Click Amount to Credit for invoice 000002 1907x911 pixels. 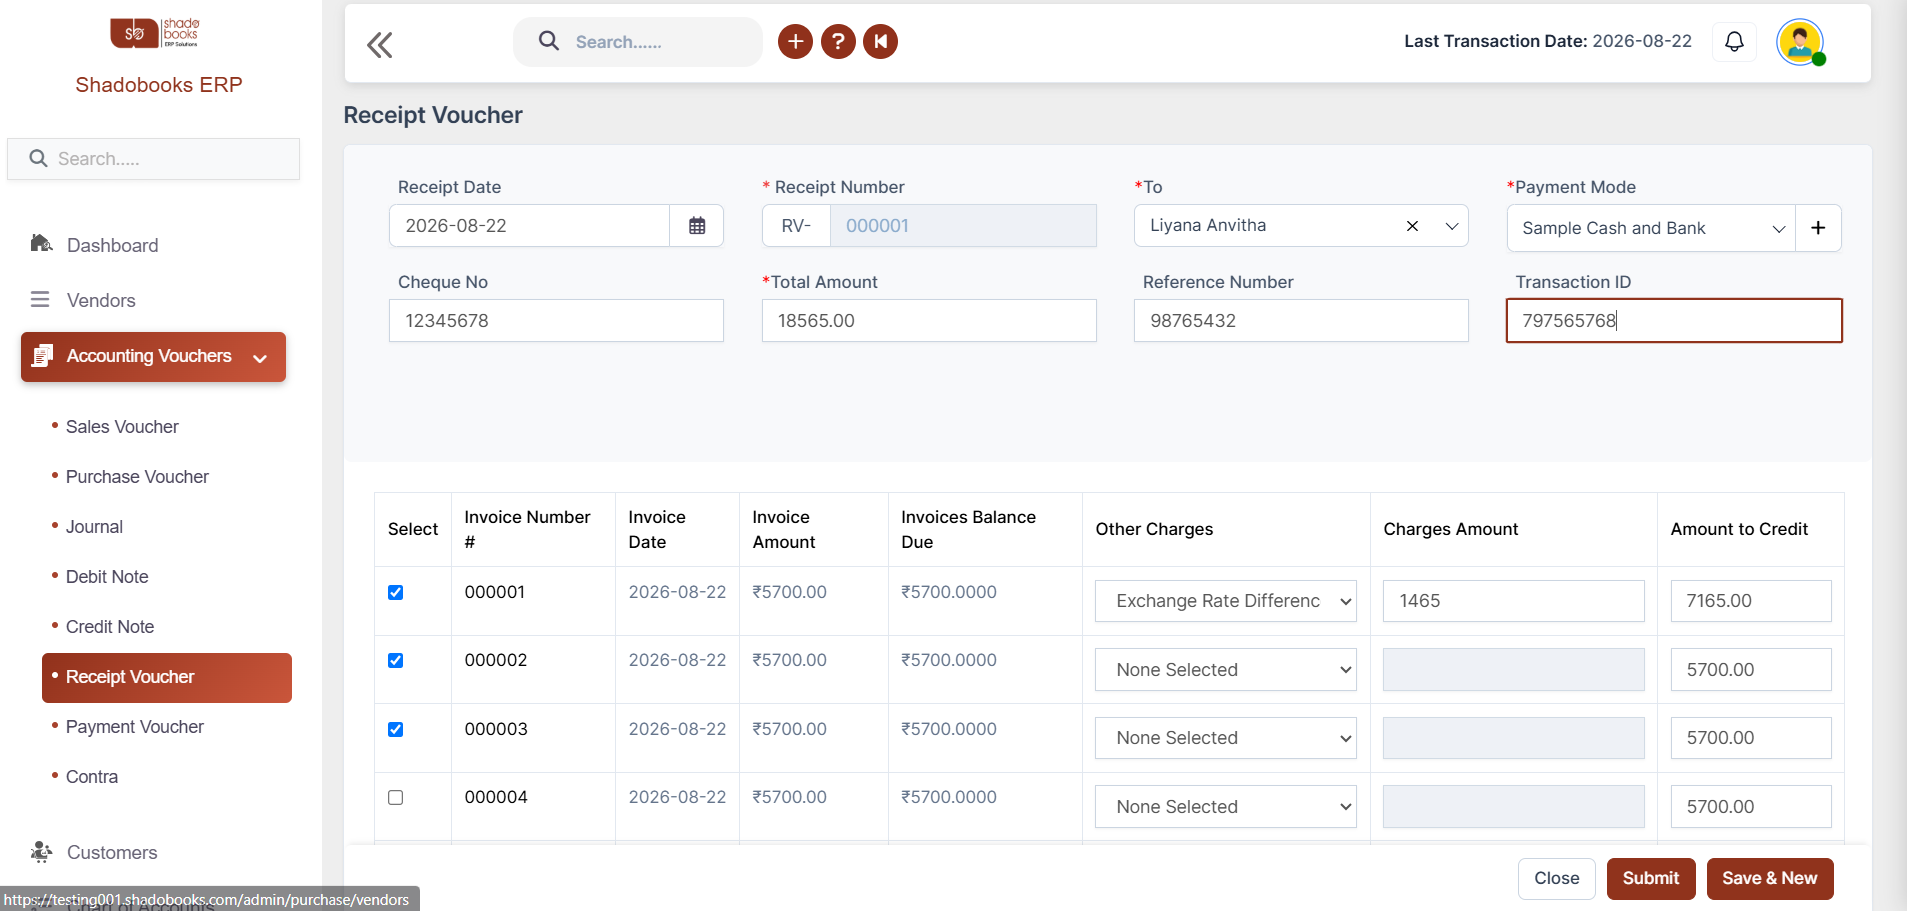tap(1751, 670)
